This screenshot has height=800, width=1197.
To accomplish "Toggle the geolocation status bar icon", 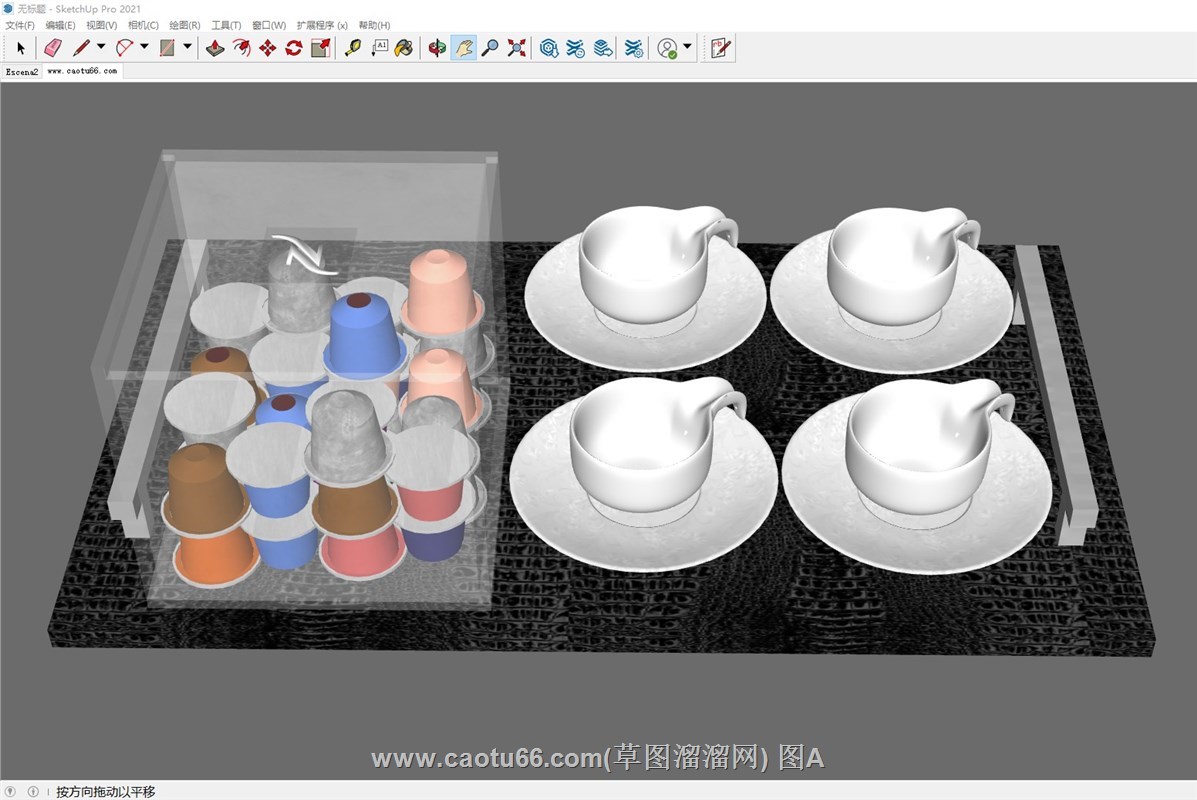I will [10, 791].
